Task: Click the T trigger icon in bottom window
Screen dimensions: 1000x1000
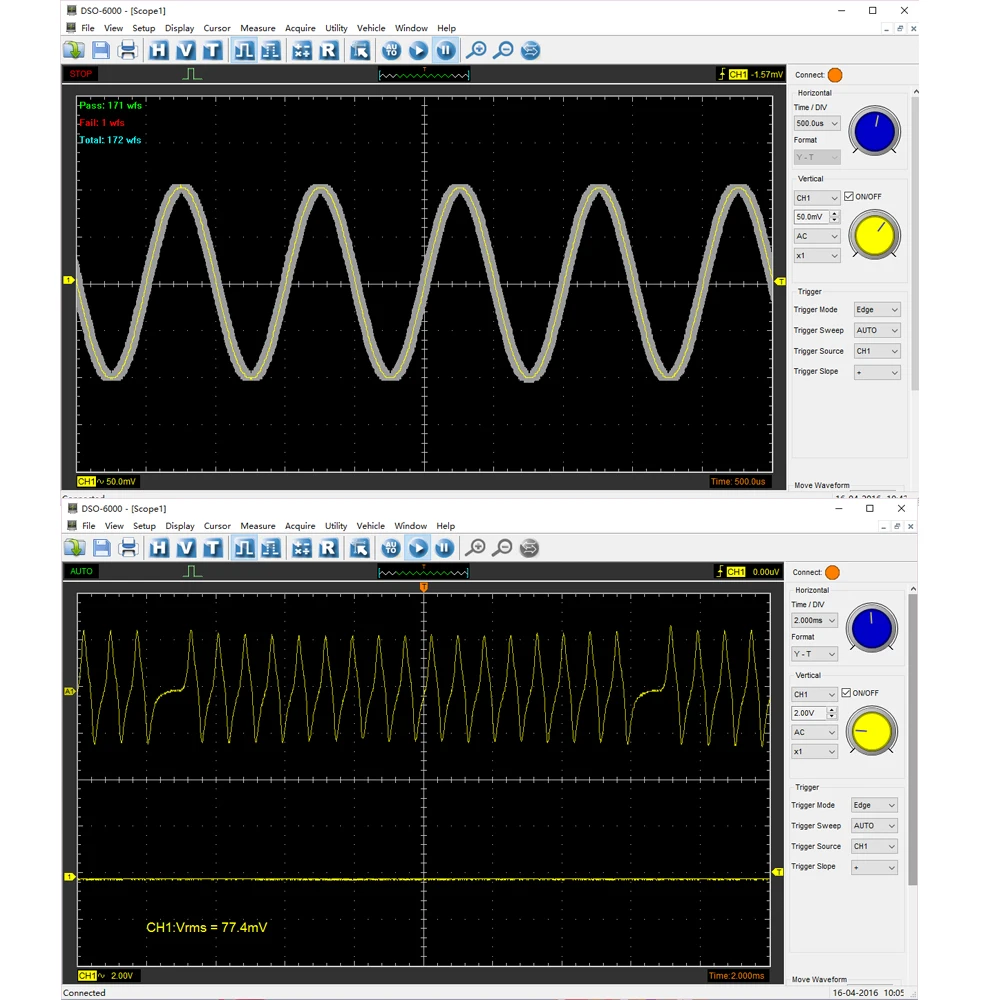Action: click(x=212, y=548)
